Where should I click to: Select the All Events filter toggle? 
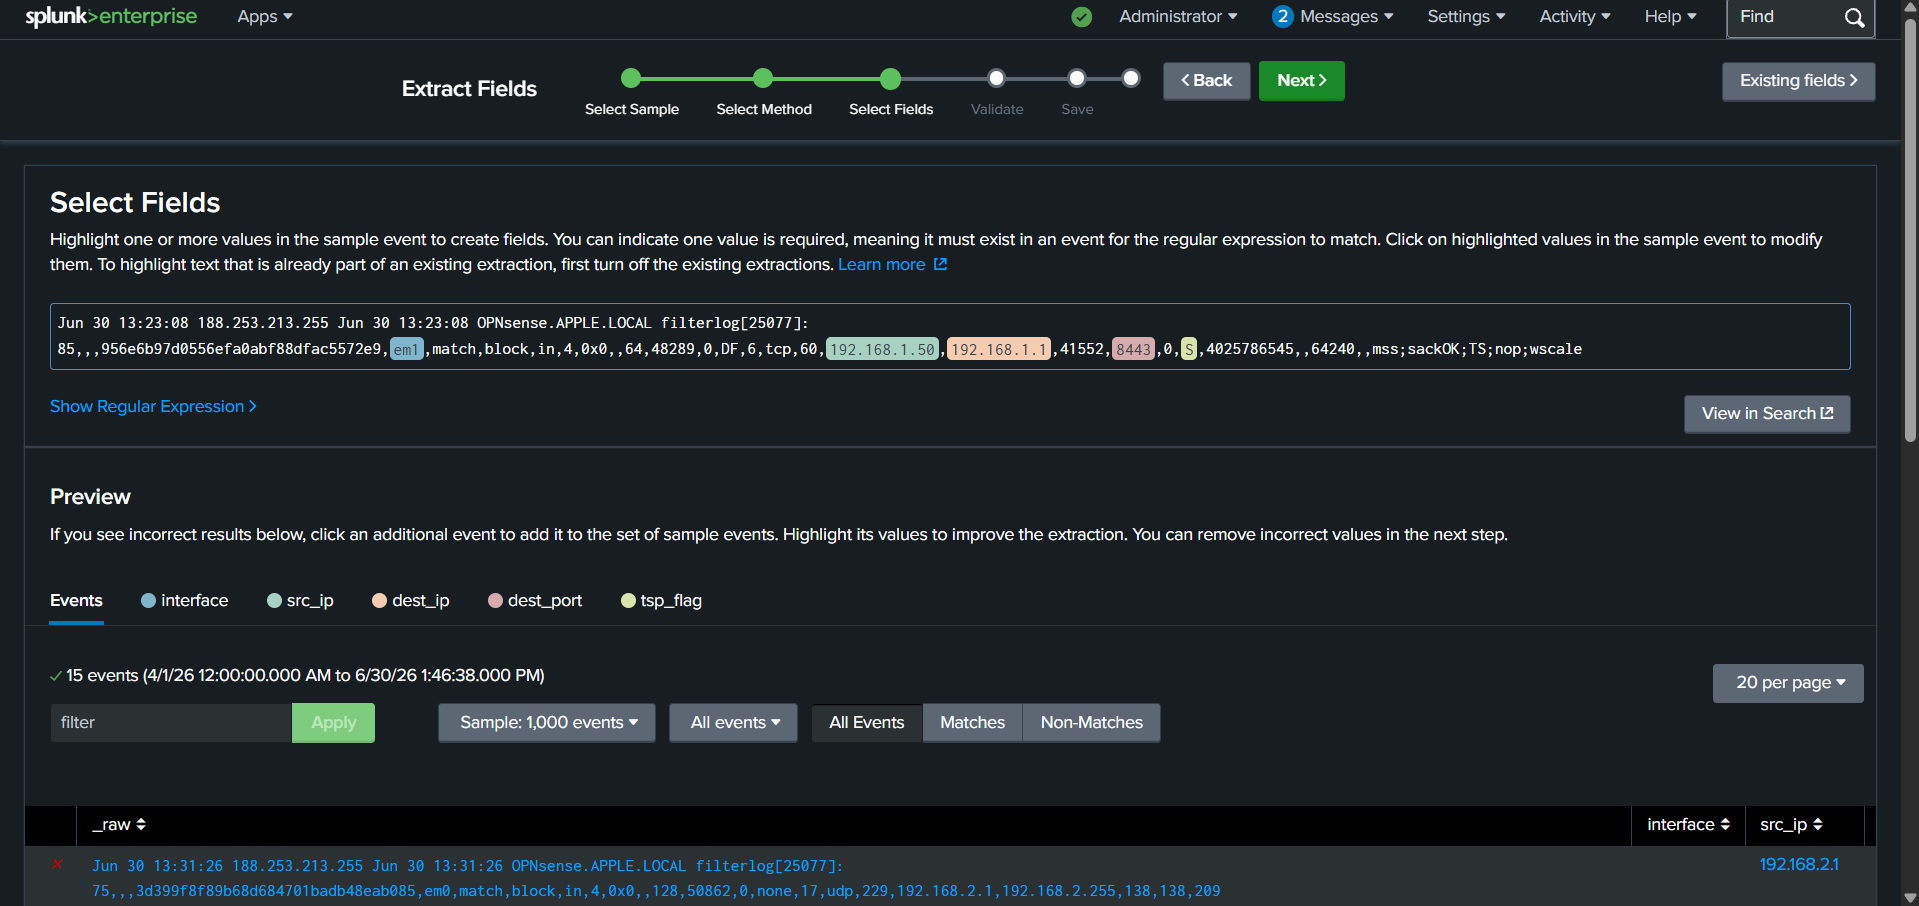click(867, 723)
